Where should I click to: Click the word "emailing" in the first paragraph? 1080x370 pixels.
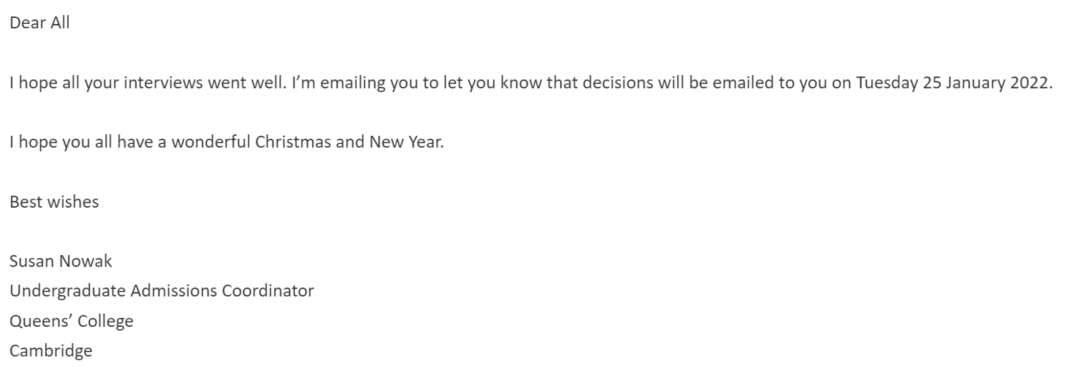coord(352,83)
